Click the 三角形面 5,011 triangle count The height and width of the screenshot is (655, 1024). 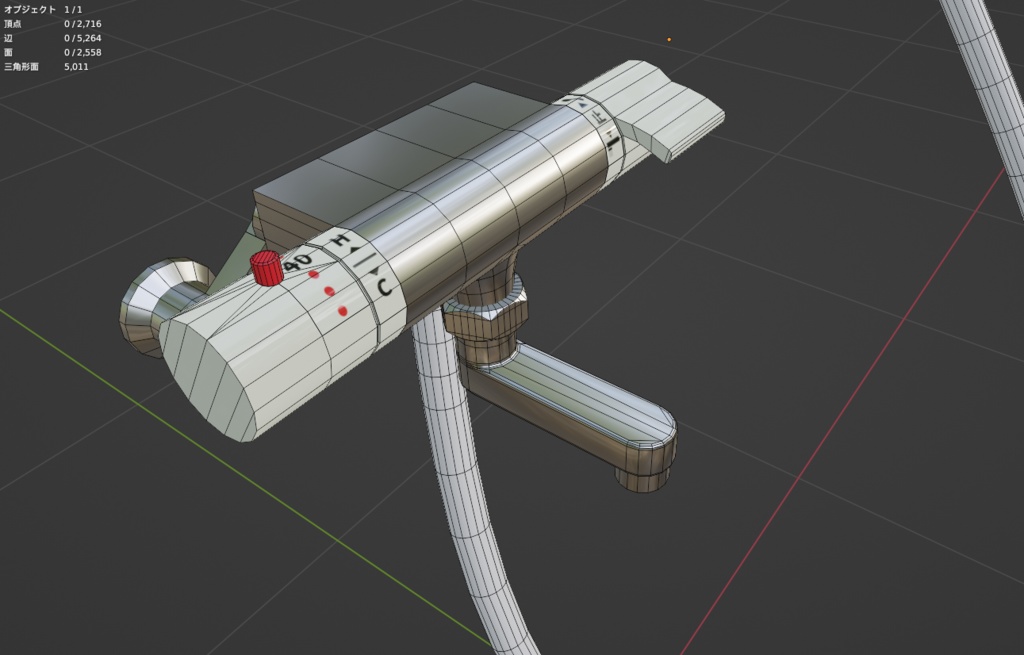coord(46,67)
